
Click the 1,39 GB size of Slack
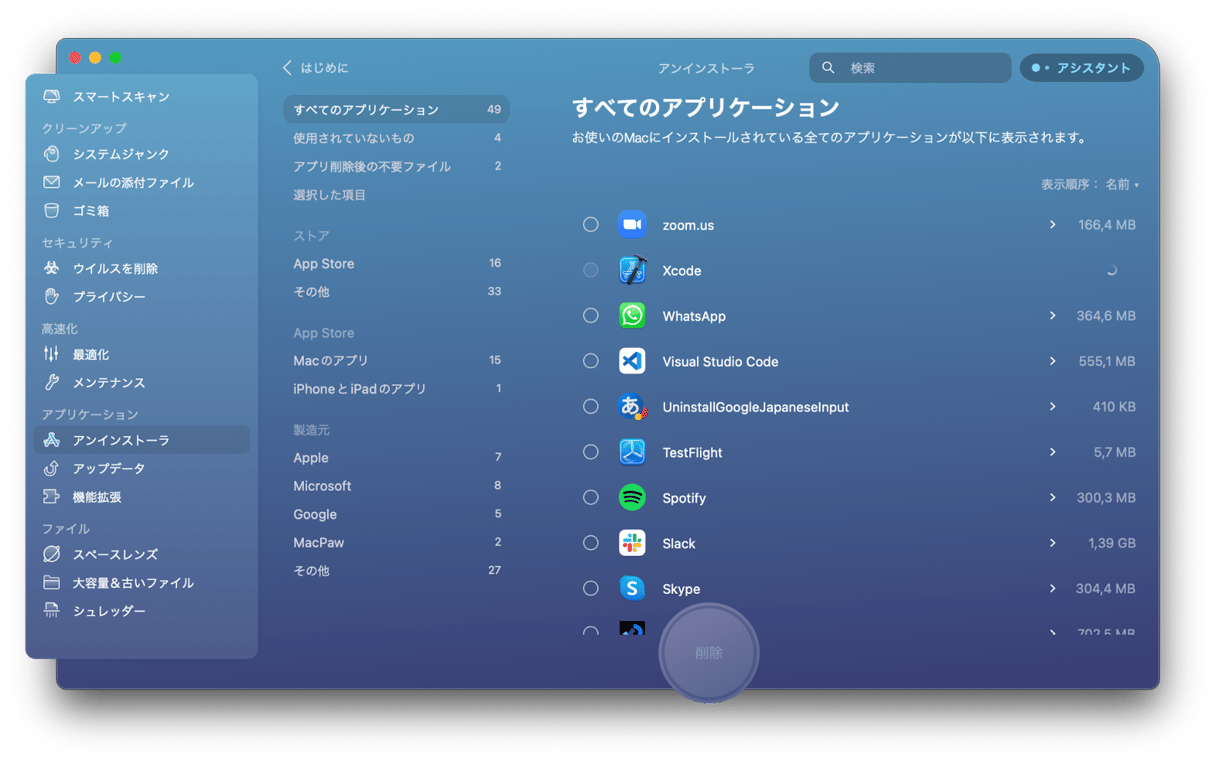[x=1112, y=543]
